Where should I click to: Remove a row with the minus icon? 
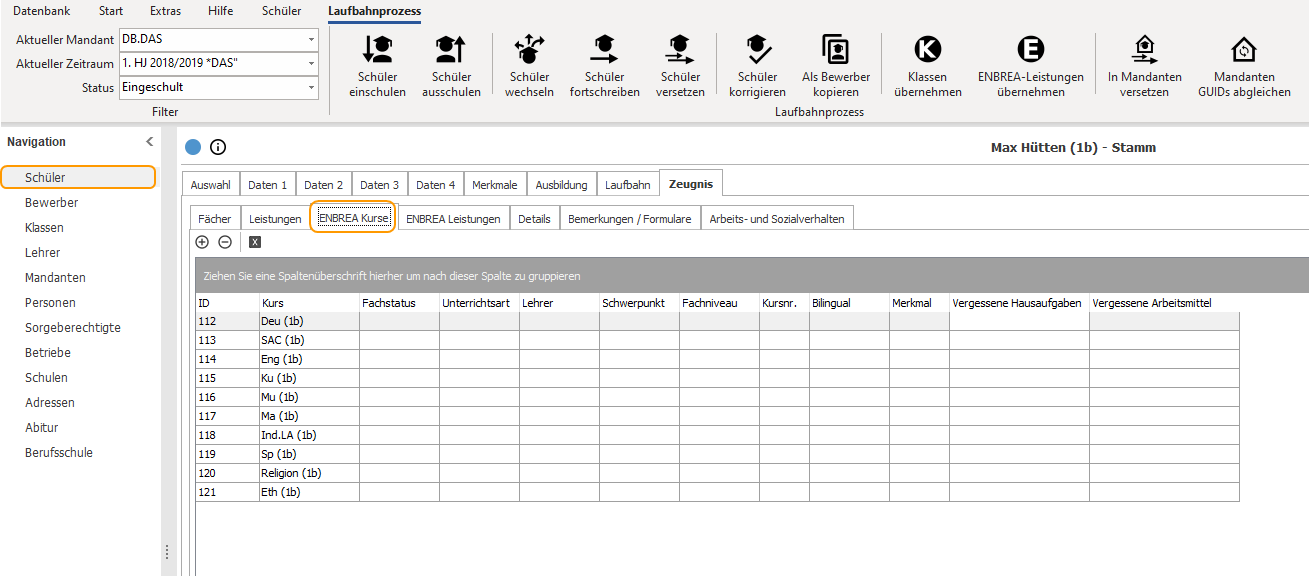click(225, 242)
